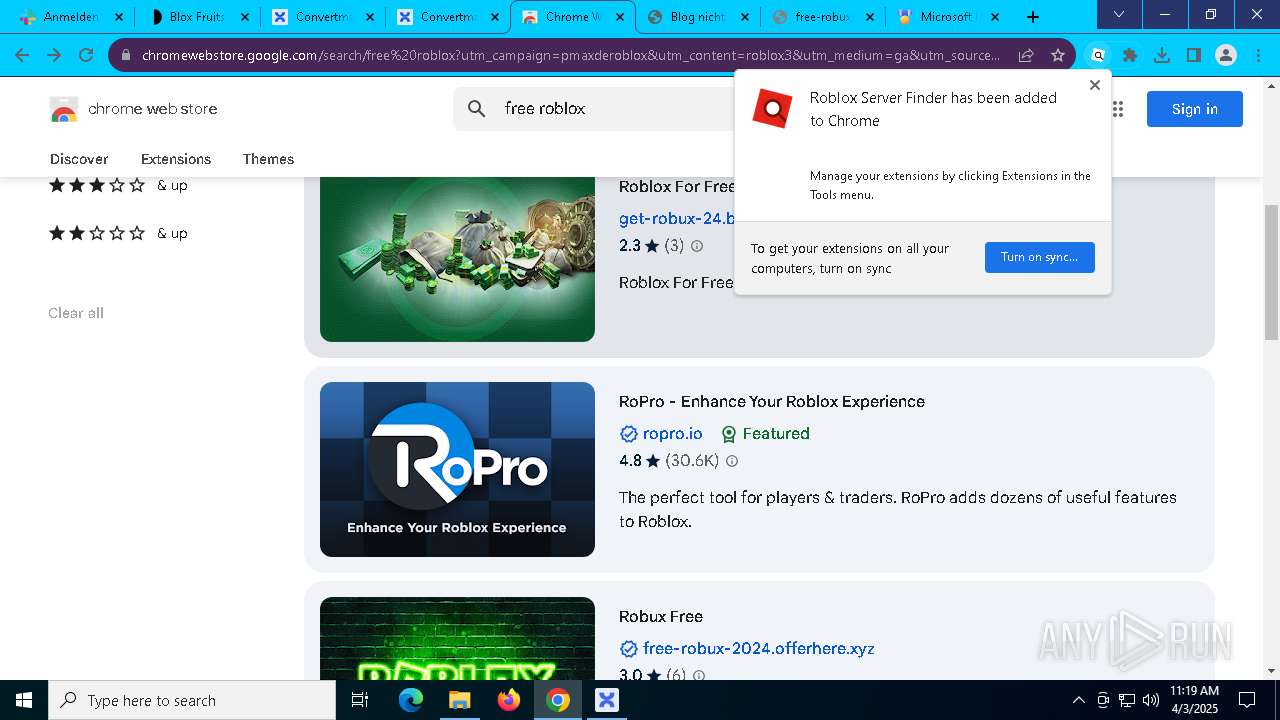Image resolution: width=1280 pixels, height=720 pixels.
Task: Open the Chrome three-dot menu
Action: pos(1258,55)
